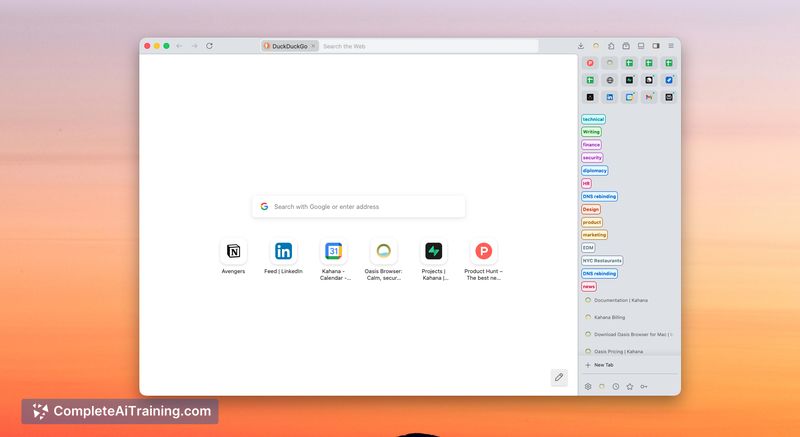
Task: Click the pencil edit button on new tab page
Action: click(559, 377)
